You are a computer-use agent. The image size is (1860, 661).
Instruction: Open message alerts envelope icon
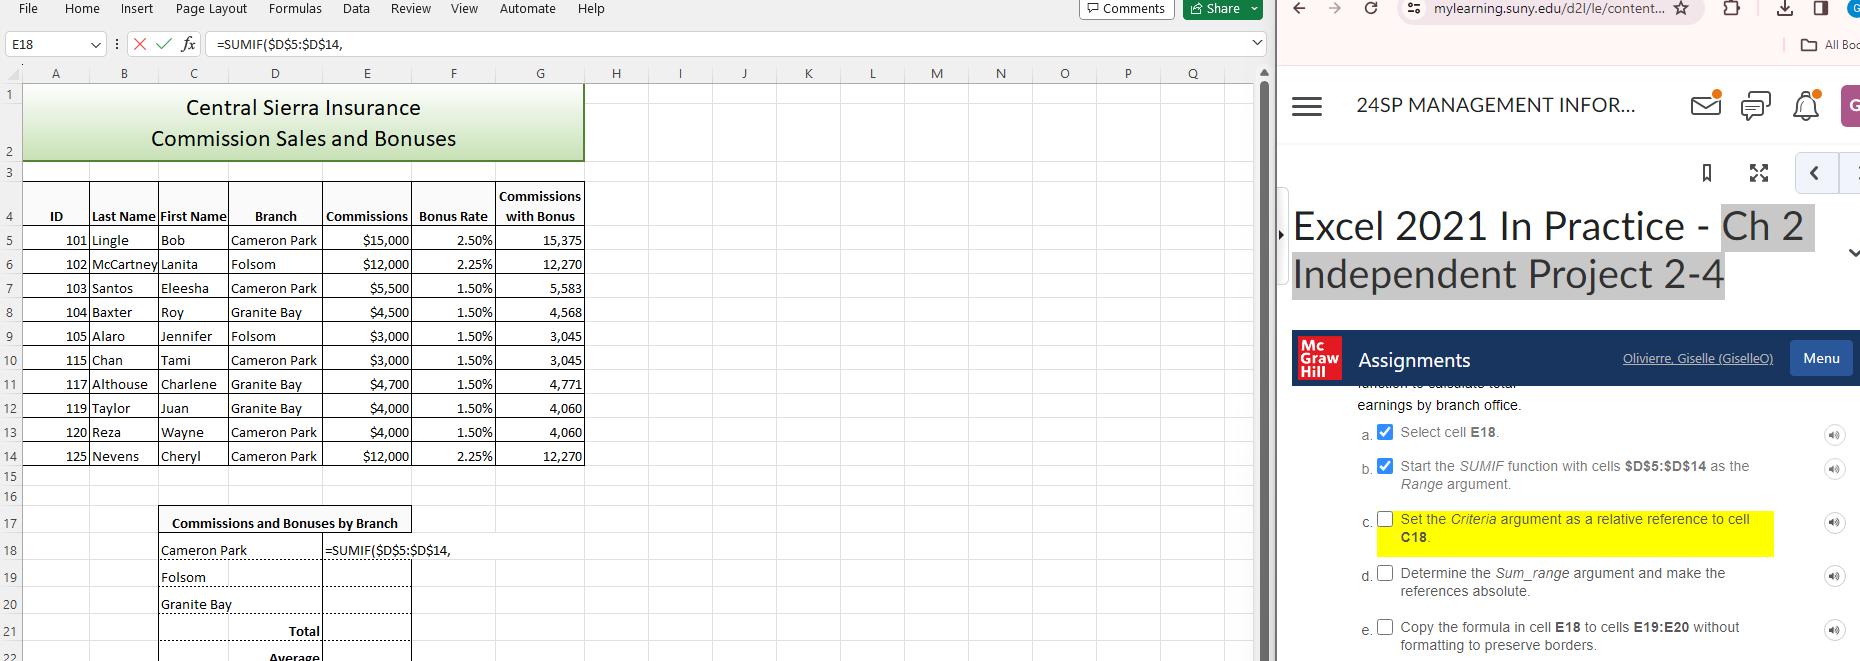click(1706, 104)
